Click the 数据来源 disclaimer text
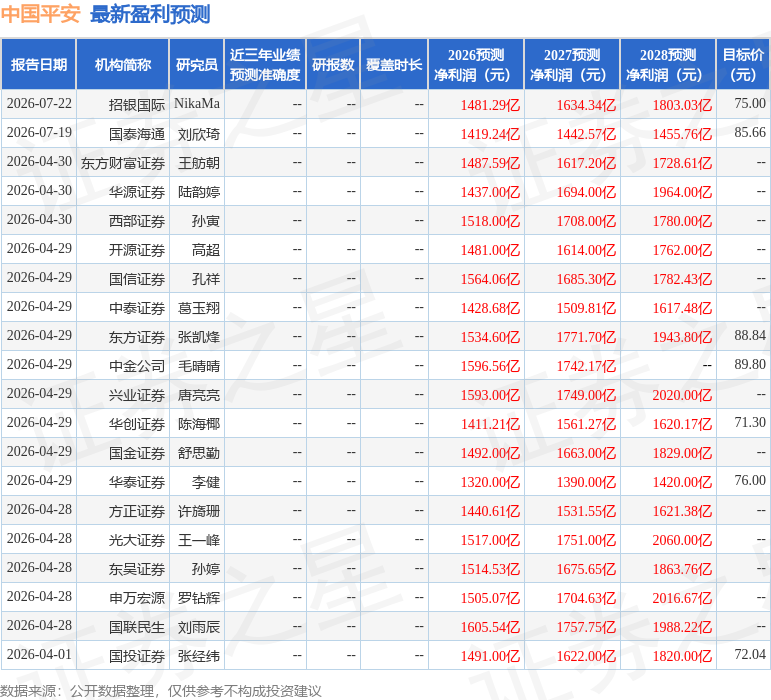 (x=160, y=691)
